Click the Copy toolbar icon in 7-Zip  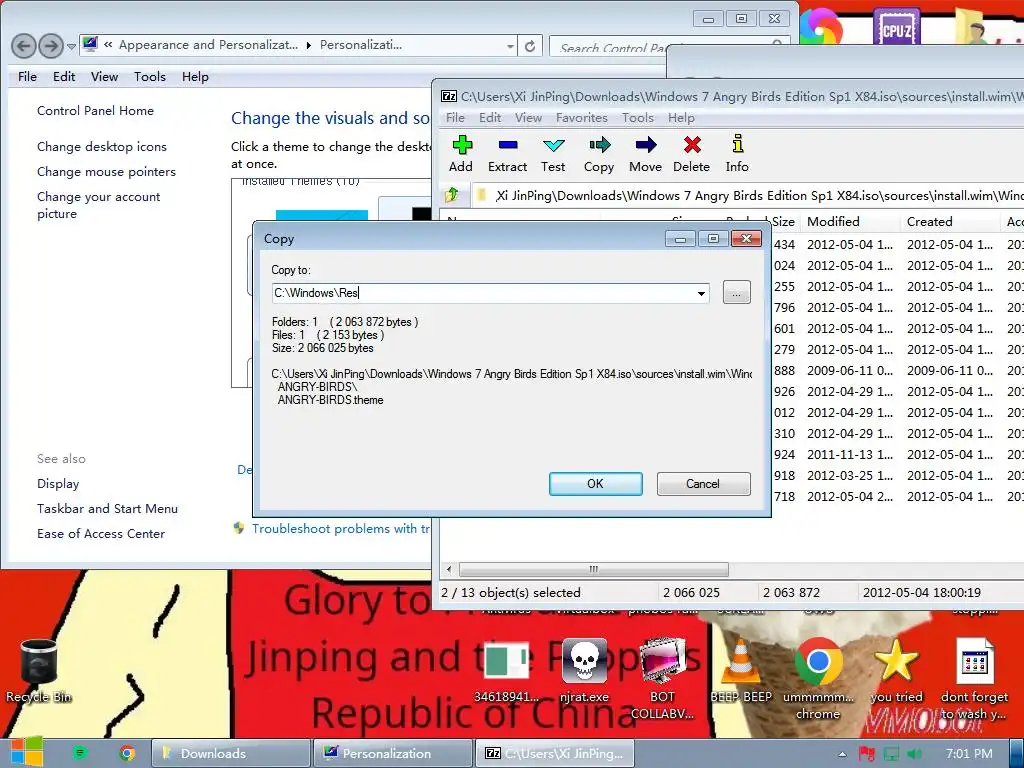pyautogui.click(x=599, y=154)
